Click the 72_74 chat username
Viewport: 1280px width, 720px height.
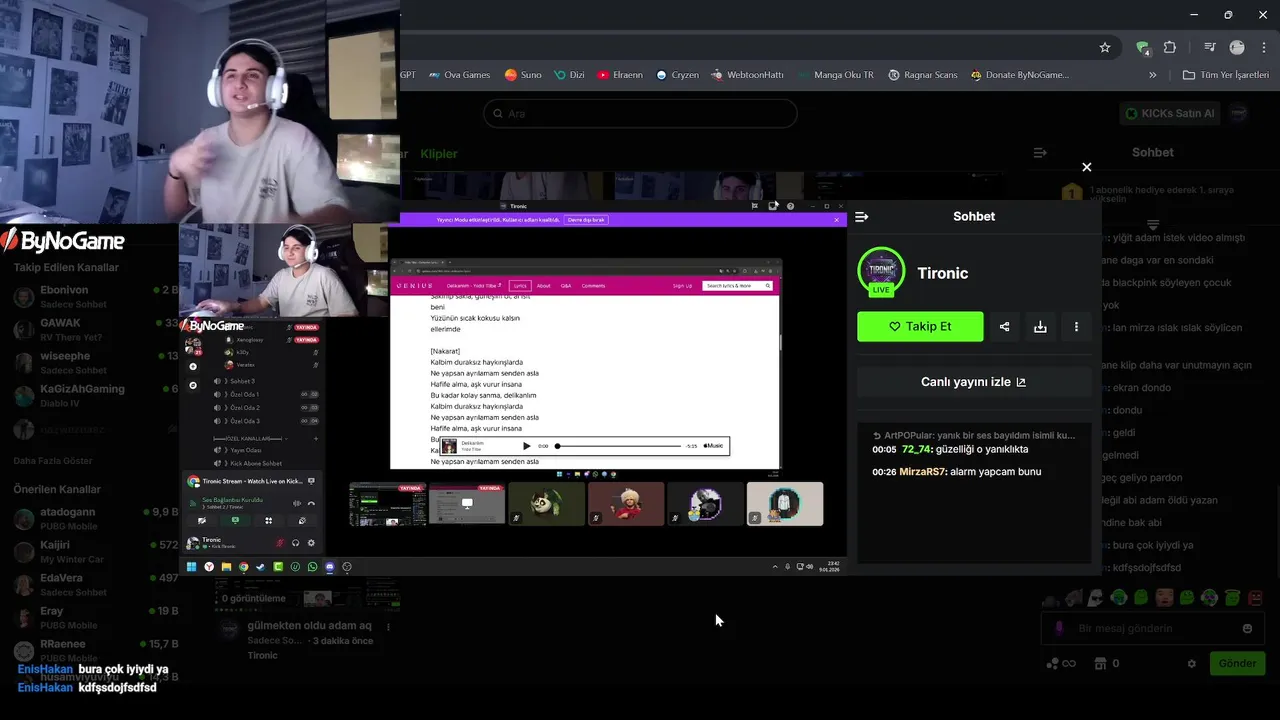point(916,449)
